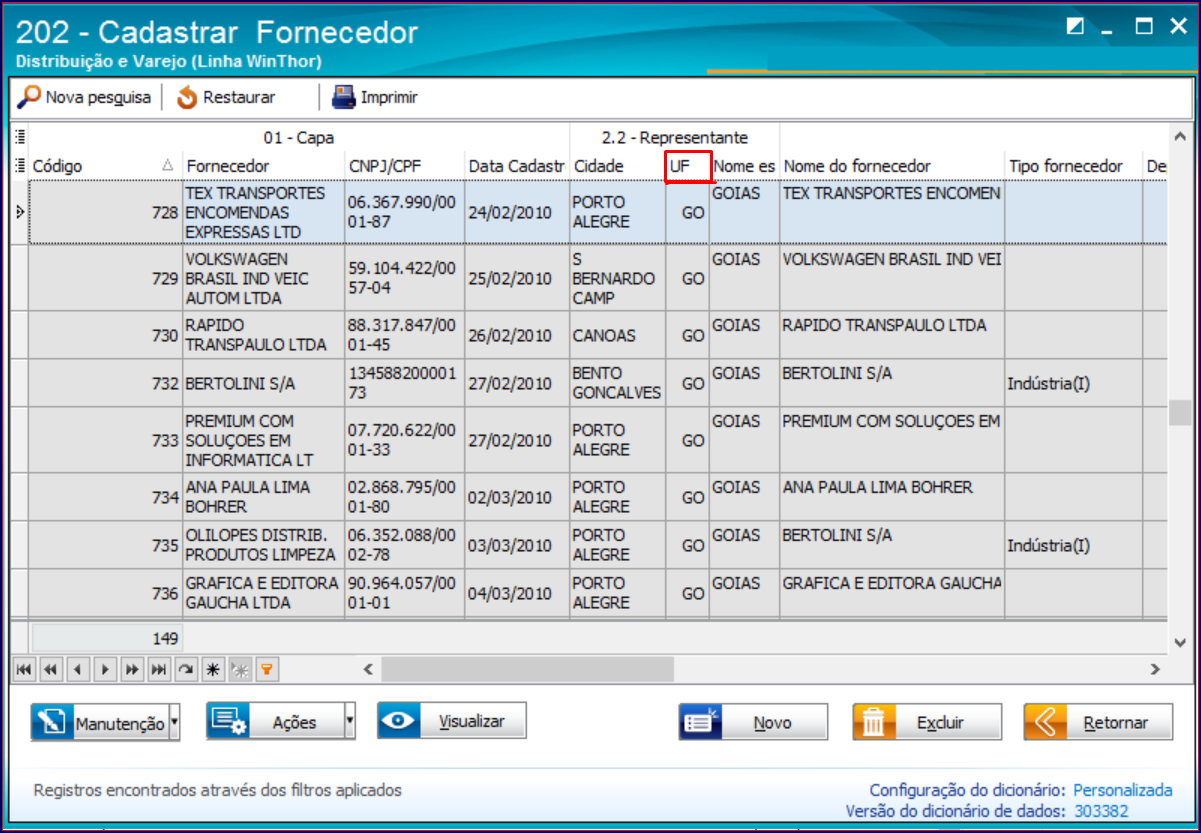
Task: Click the horizontal scrollbar right arrow
Action: [1155, 669]
